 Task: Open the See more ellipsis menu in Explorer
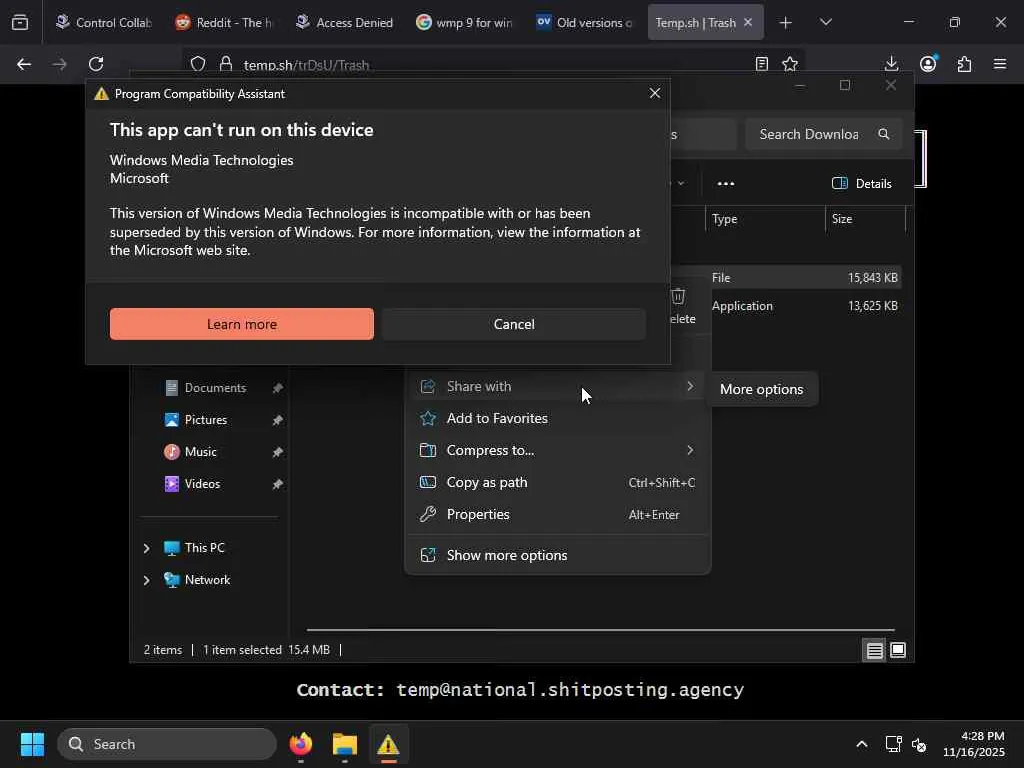tap(726, 184)
